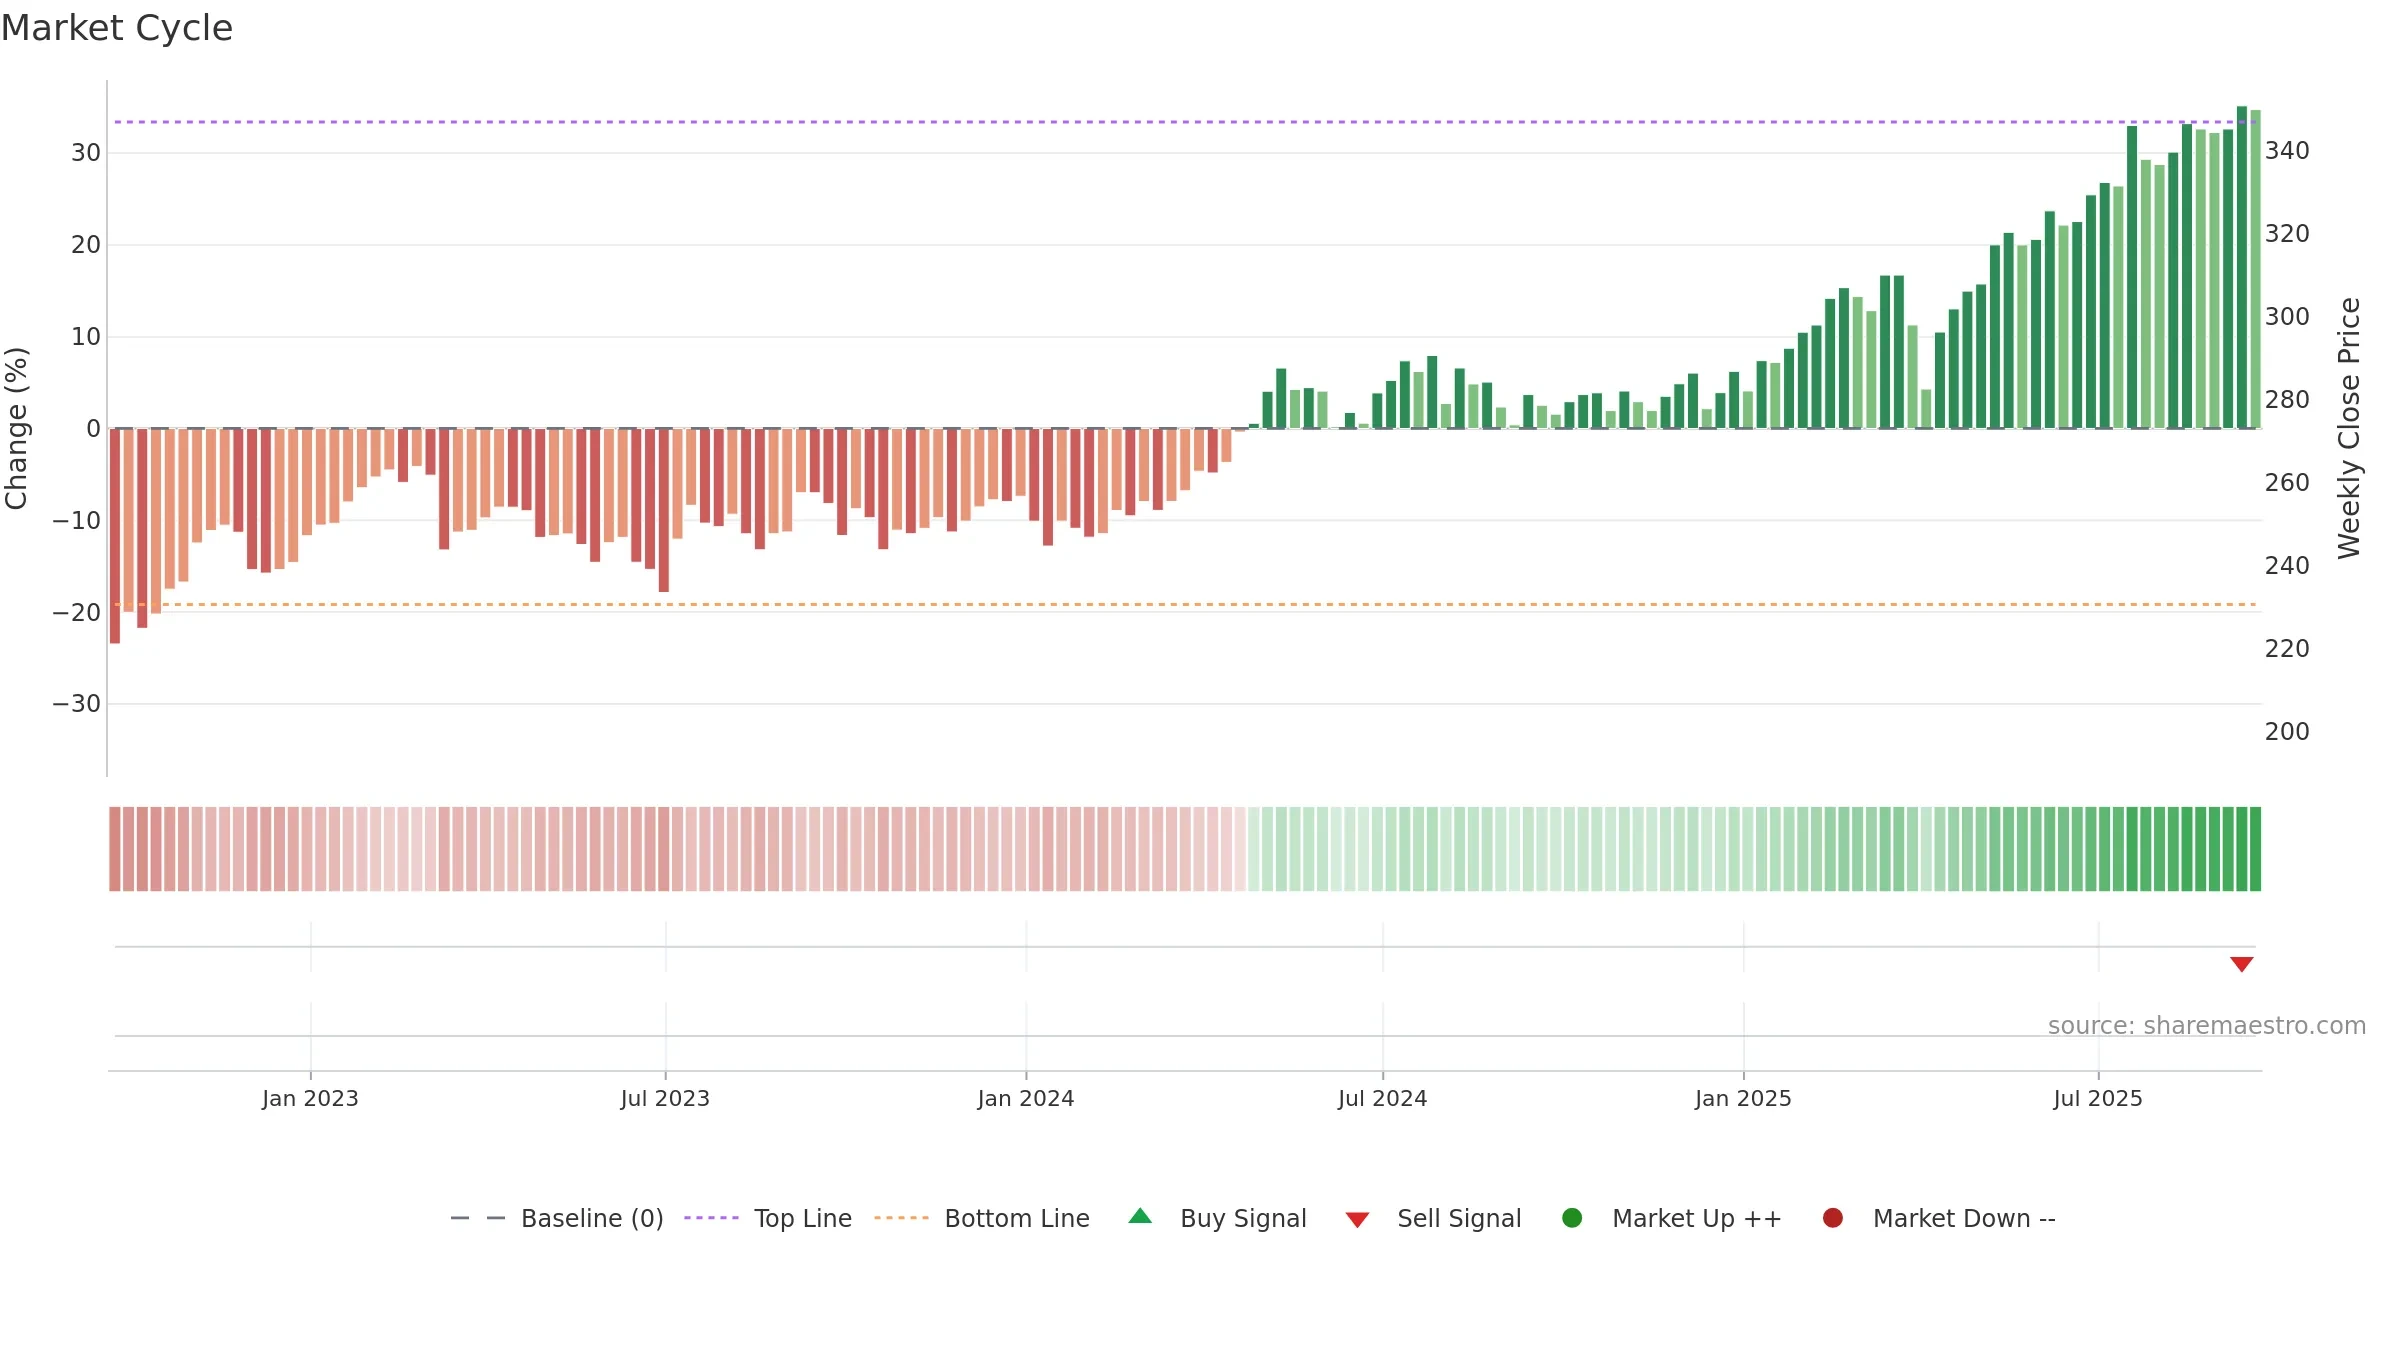Click the Weekly Close Price axis title
Viewport: 2400px width, 1350px height.
click(2349, 428)
